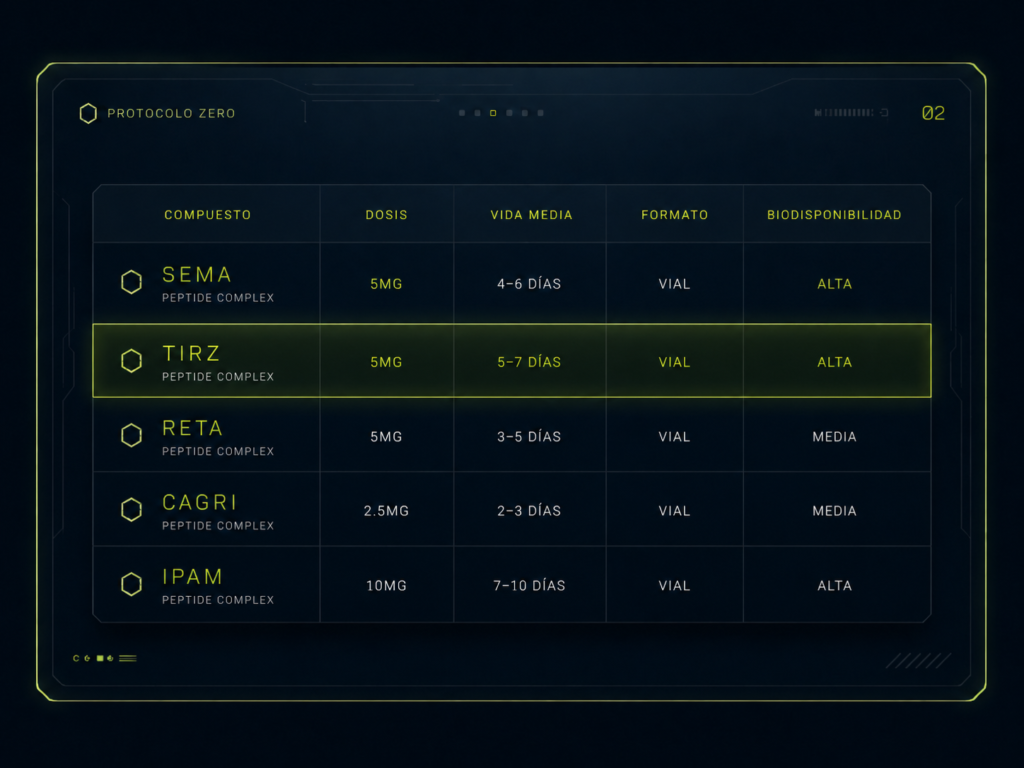Screen dimensions: 1024x768
Task: Sort by the DOSIS column header
Action: (387, 215)
